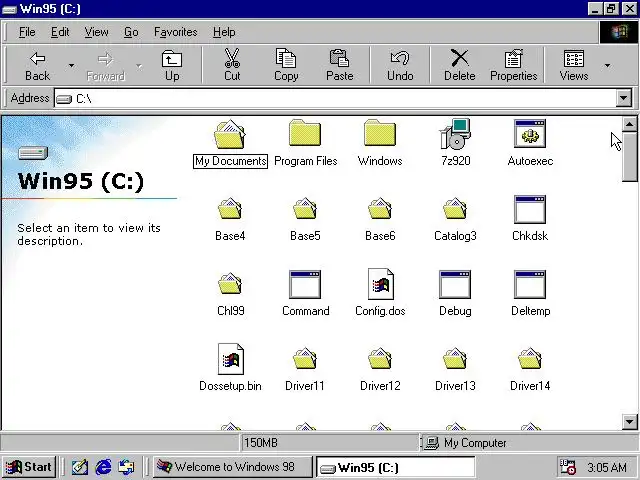Click the vertical scrollbar thumb
This screenshot has height=480, width=640.
tap(629, 157)
